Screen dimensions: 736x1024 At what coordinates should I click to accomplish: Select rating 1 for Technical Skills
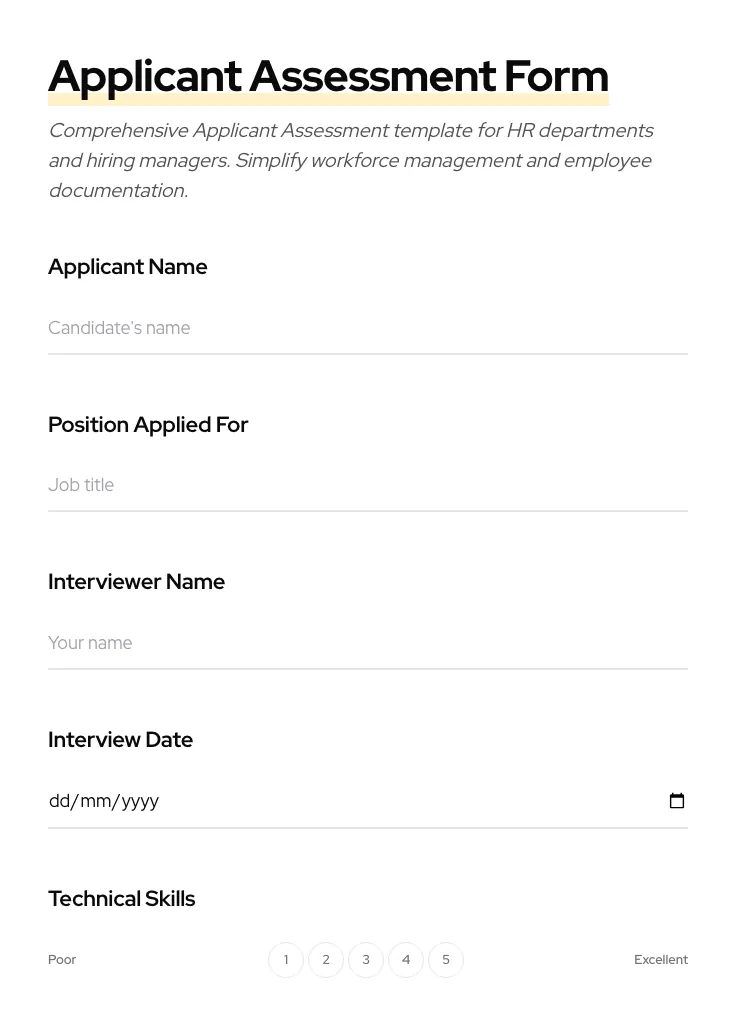286,959
